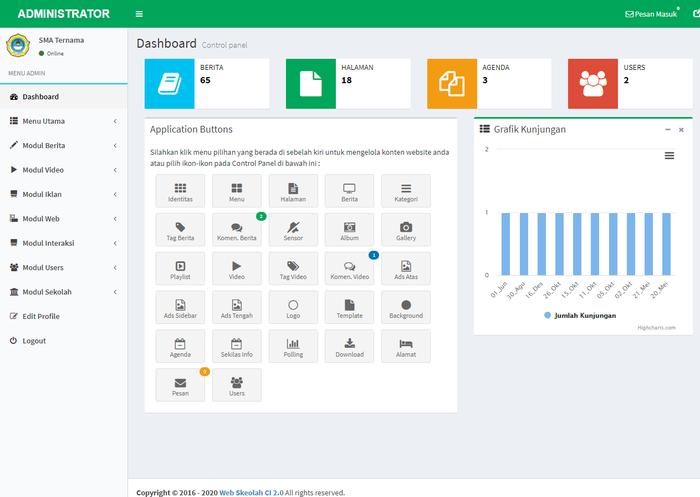This screenshot has height=497, width=700.
Task: Click the Template icon button
Action: [349, 307]
